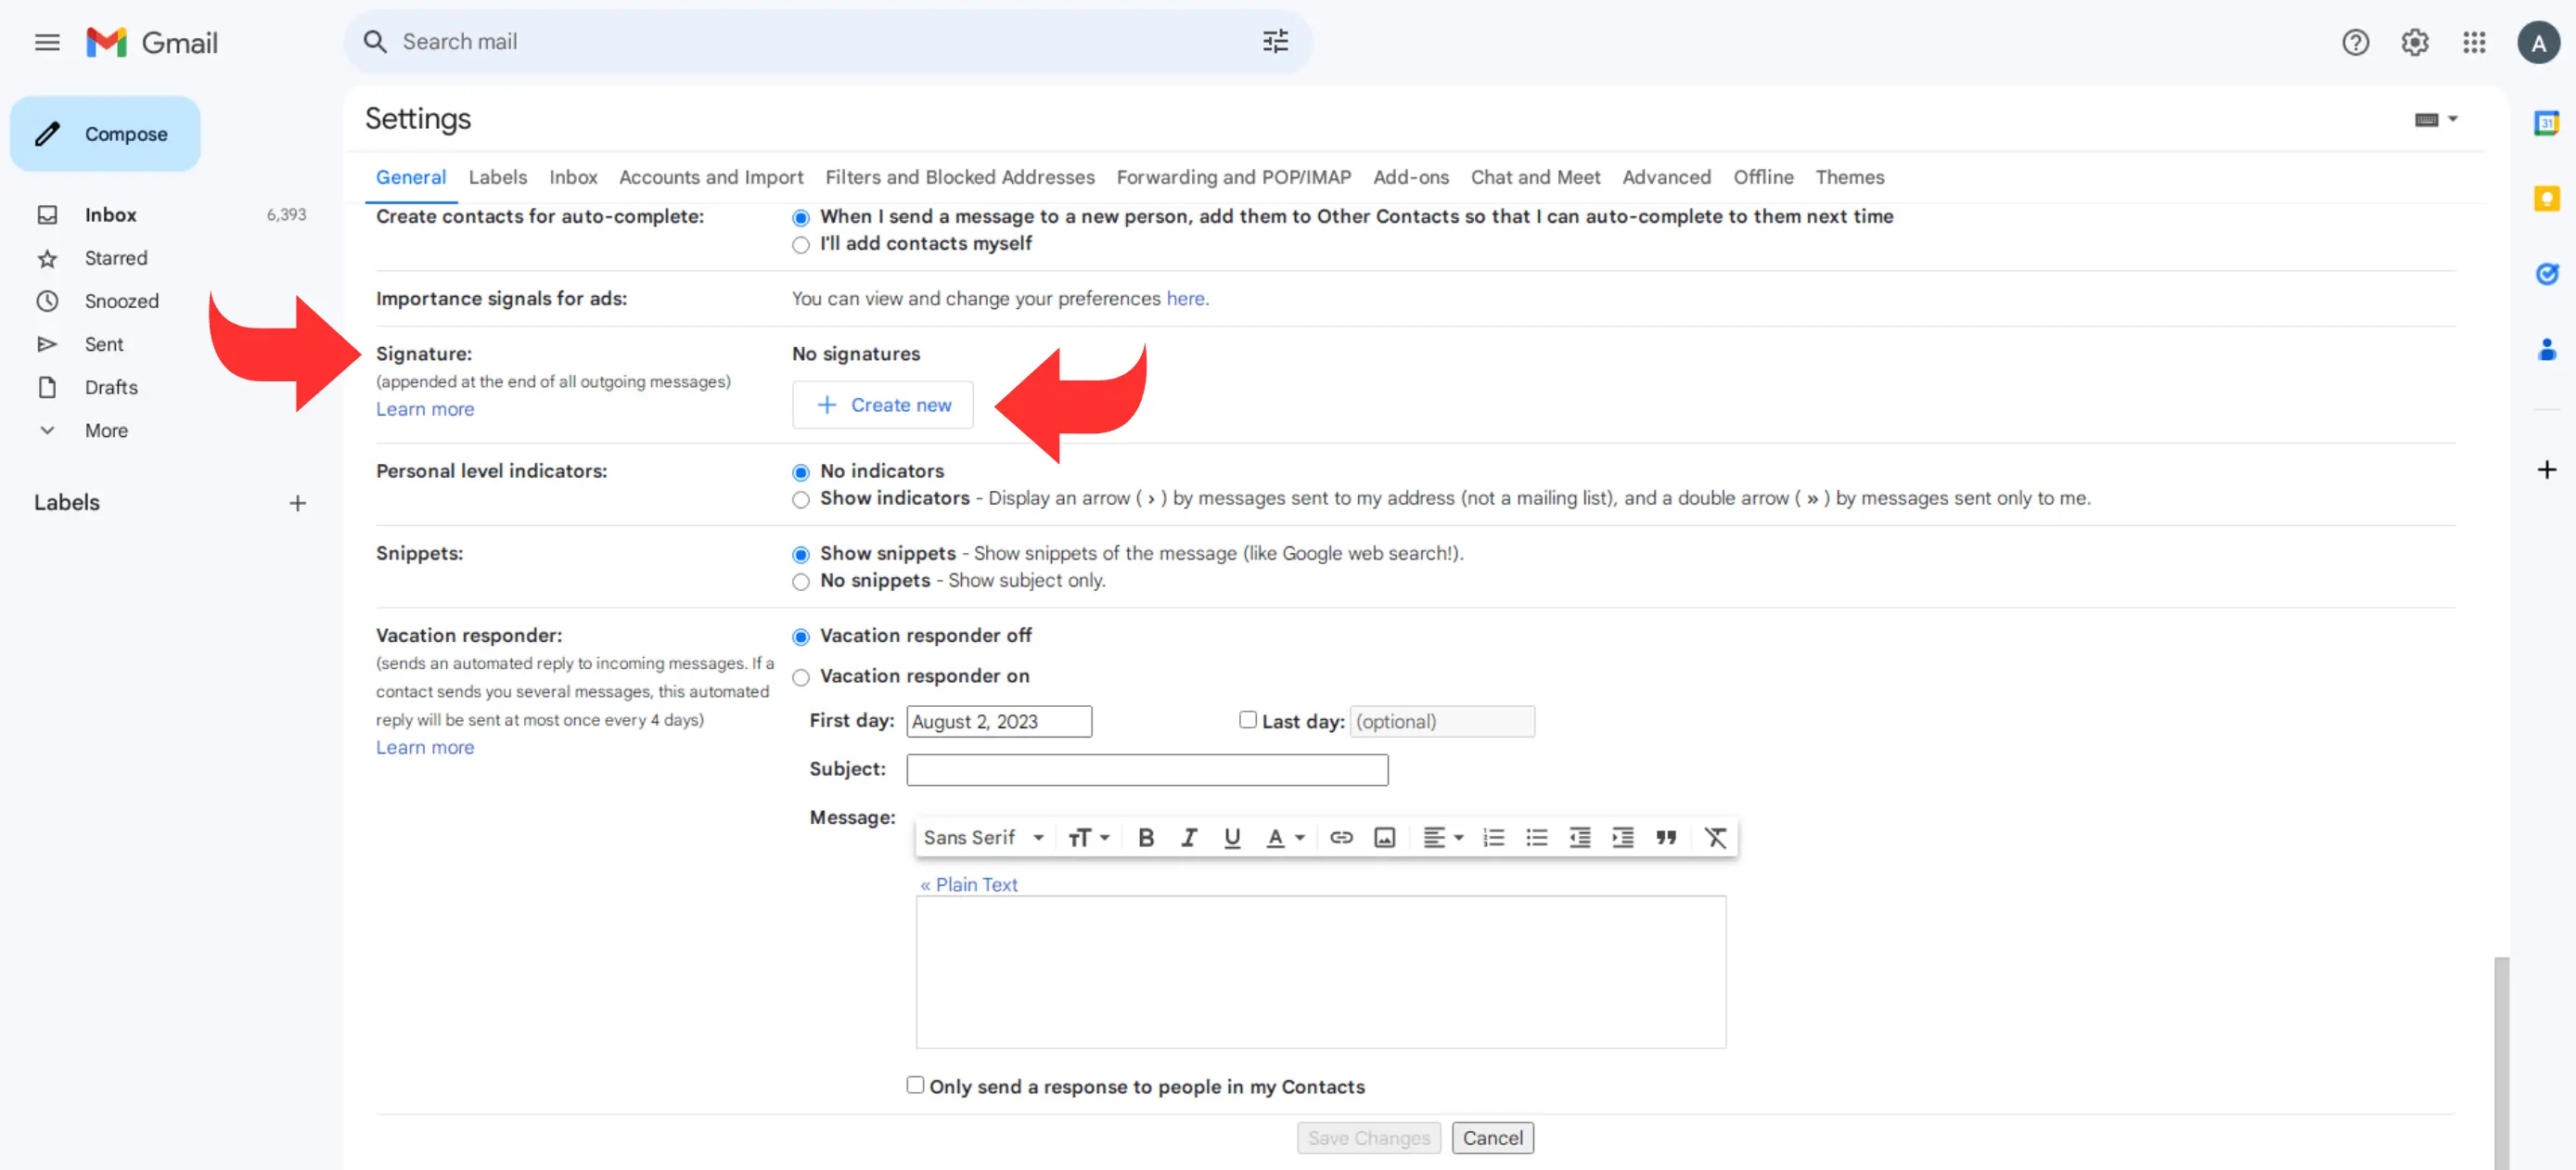2576x1170 pixels.
Task: Open Forwarding and POP/IMAP tab
Action: [1233, 177]
